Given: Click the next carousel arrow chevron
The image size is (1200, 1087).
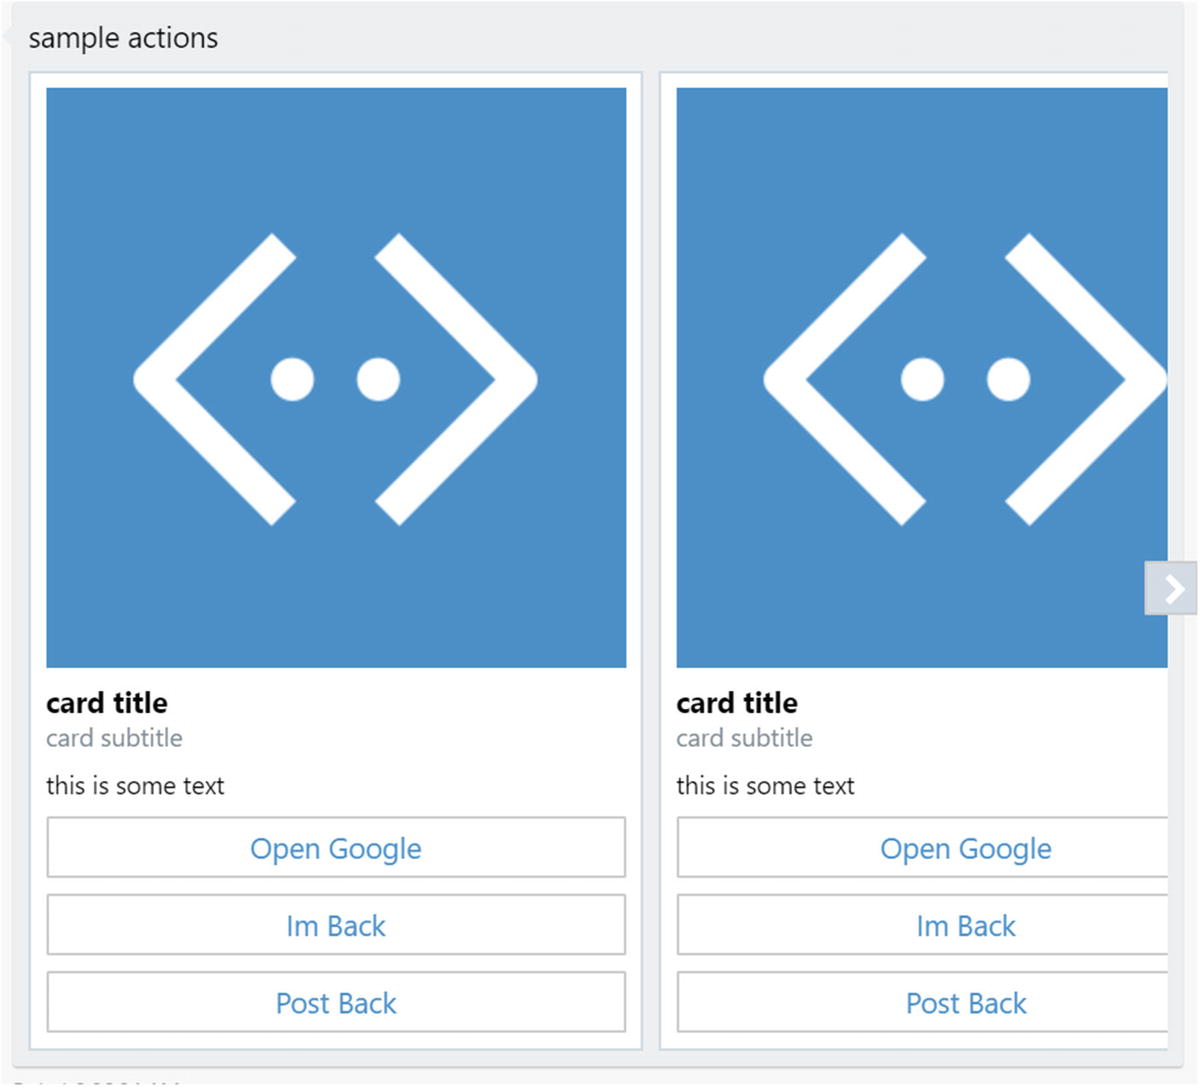Looking at the screenshot, I should [1172, 589].
